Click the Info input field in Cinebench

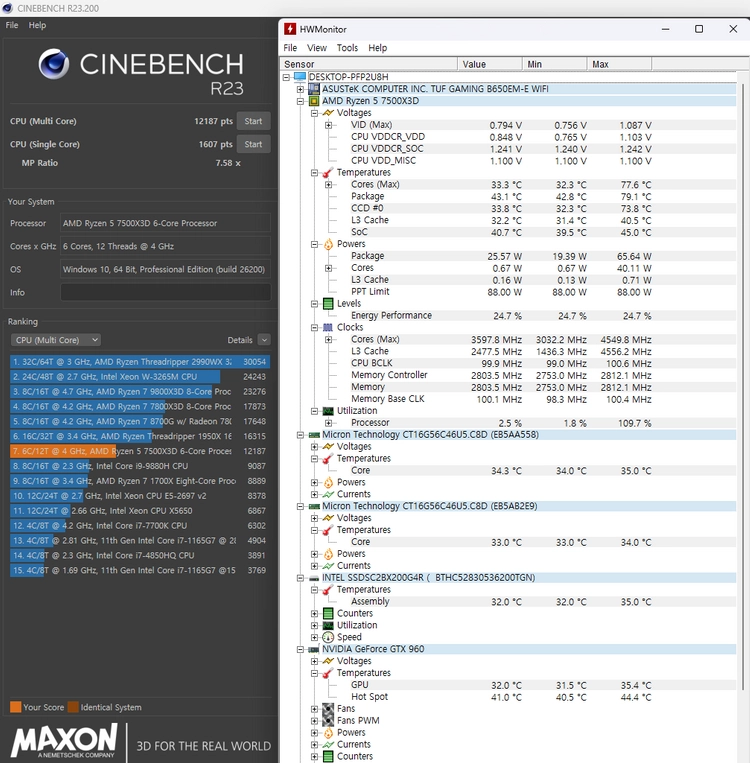[x=165, y=292]
